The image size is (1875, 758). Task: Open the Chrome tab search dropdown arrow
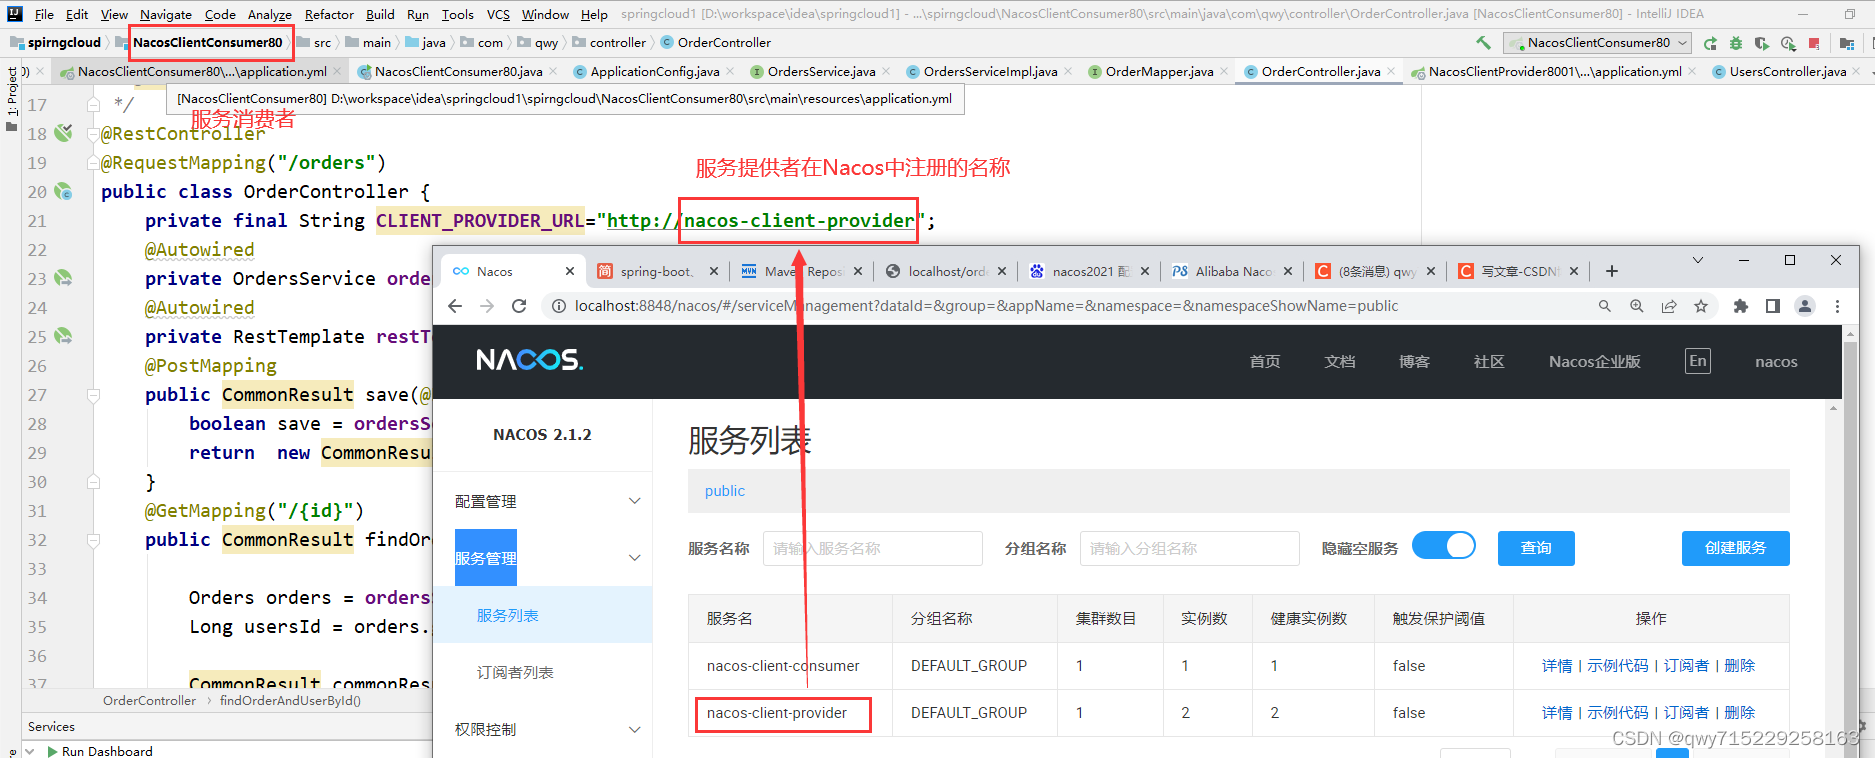click(x=1697, y=260)
